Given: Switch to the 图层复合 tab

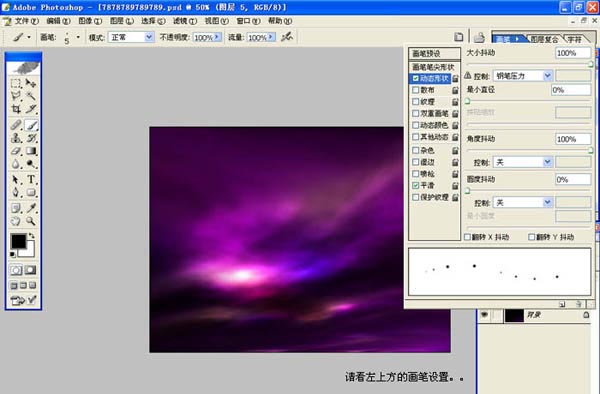Looking at the screenshot, I should 544,39.
